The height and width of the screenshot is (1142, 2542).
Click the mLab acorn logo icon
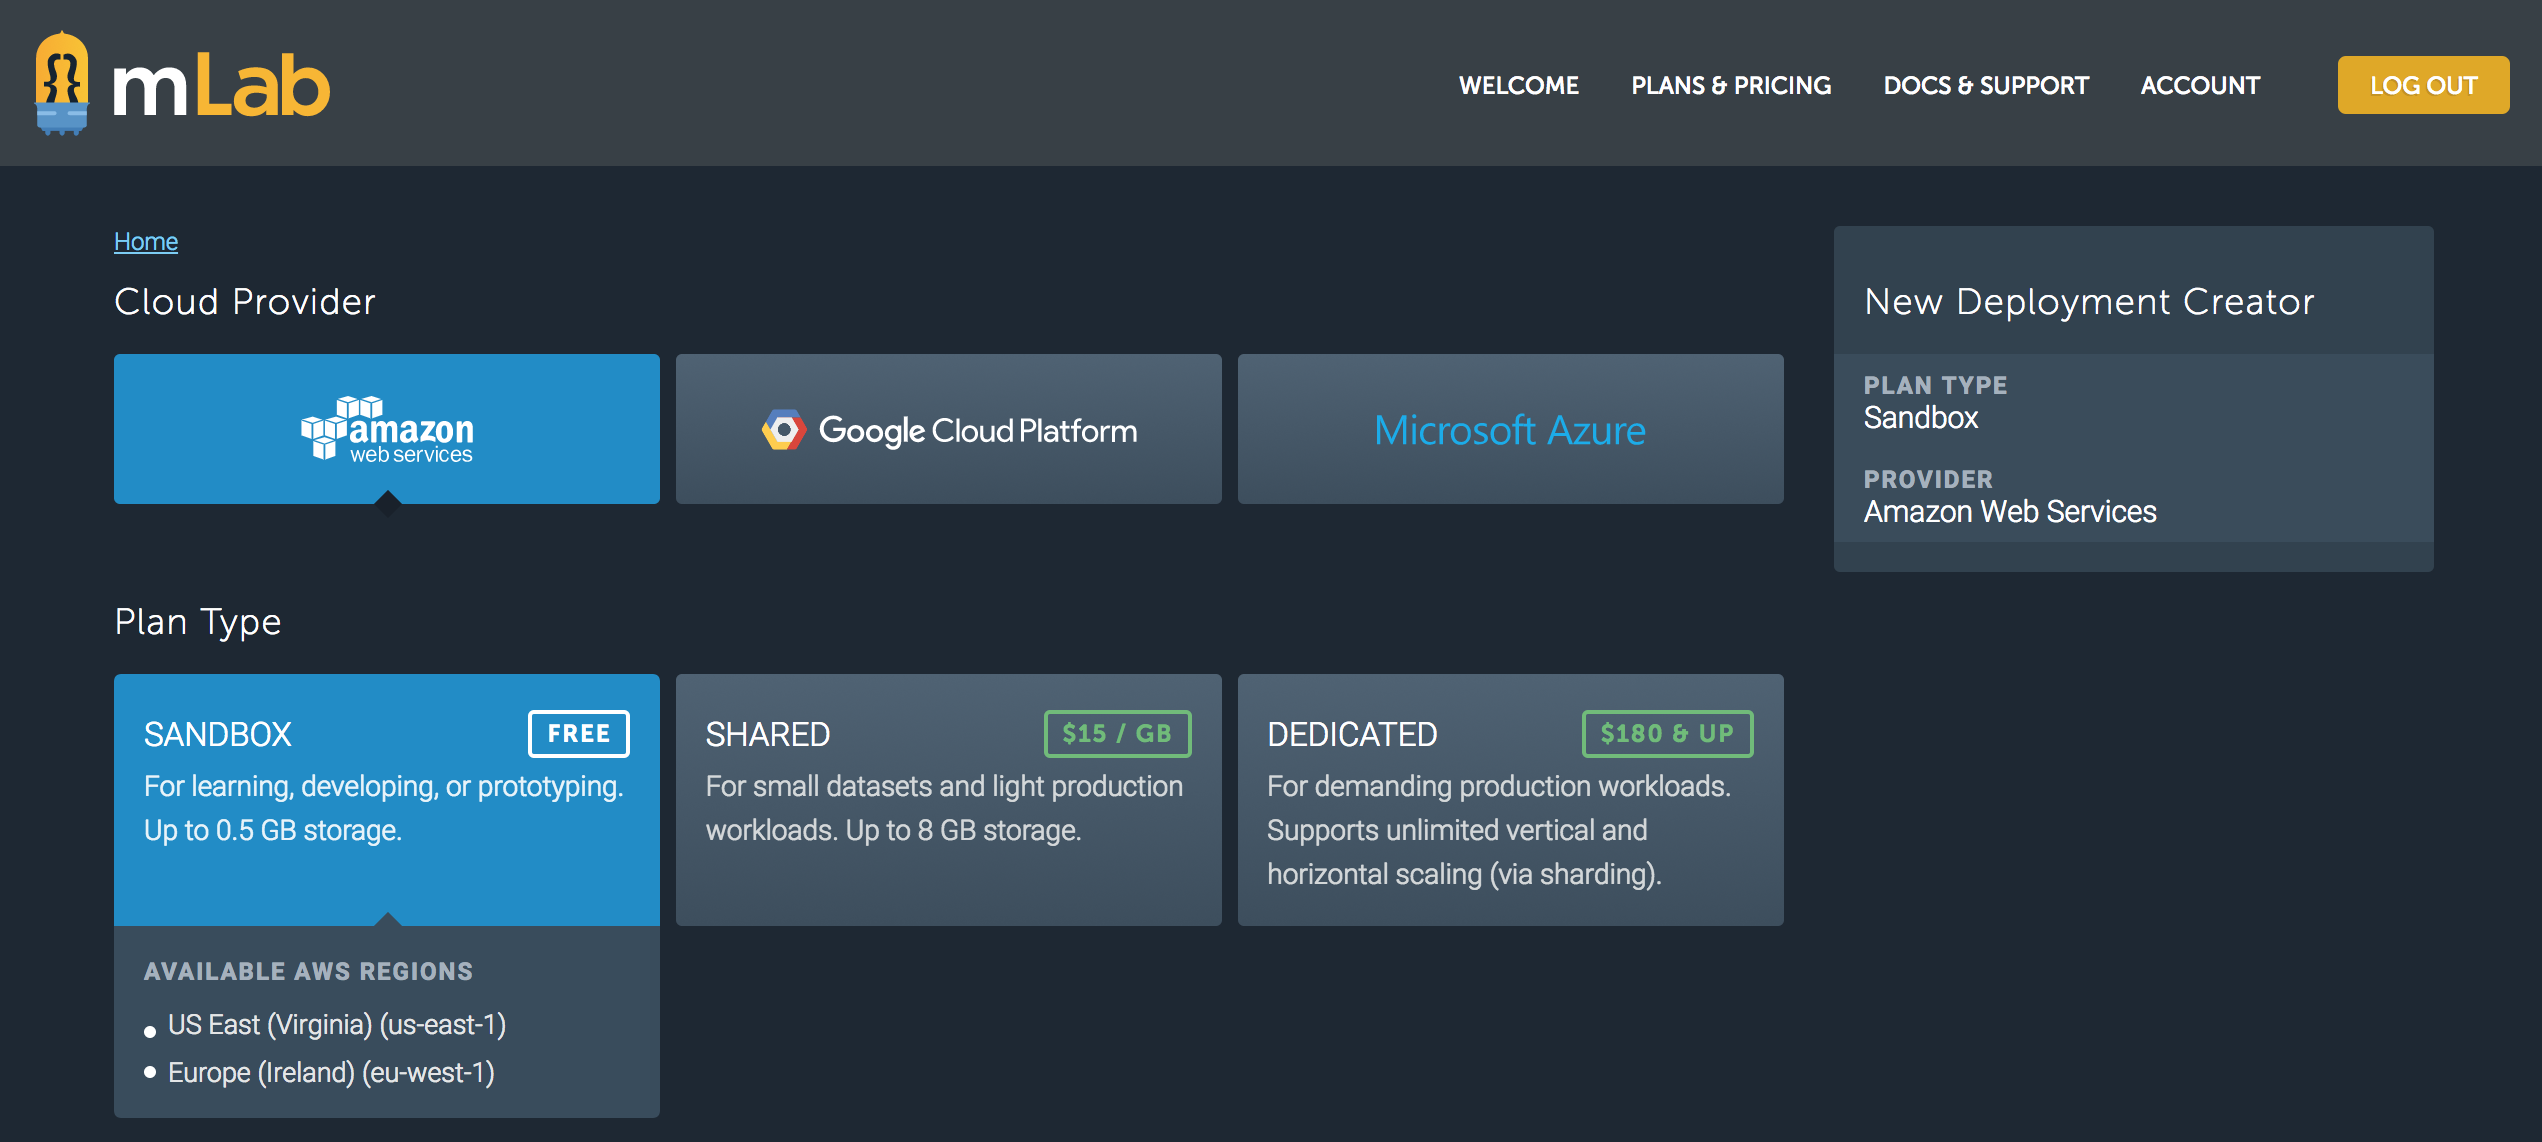tap(62, 84)
